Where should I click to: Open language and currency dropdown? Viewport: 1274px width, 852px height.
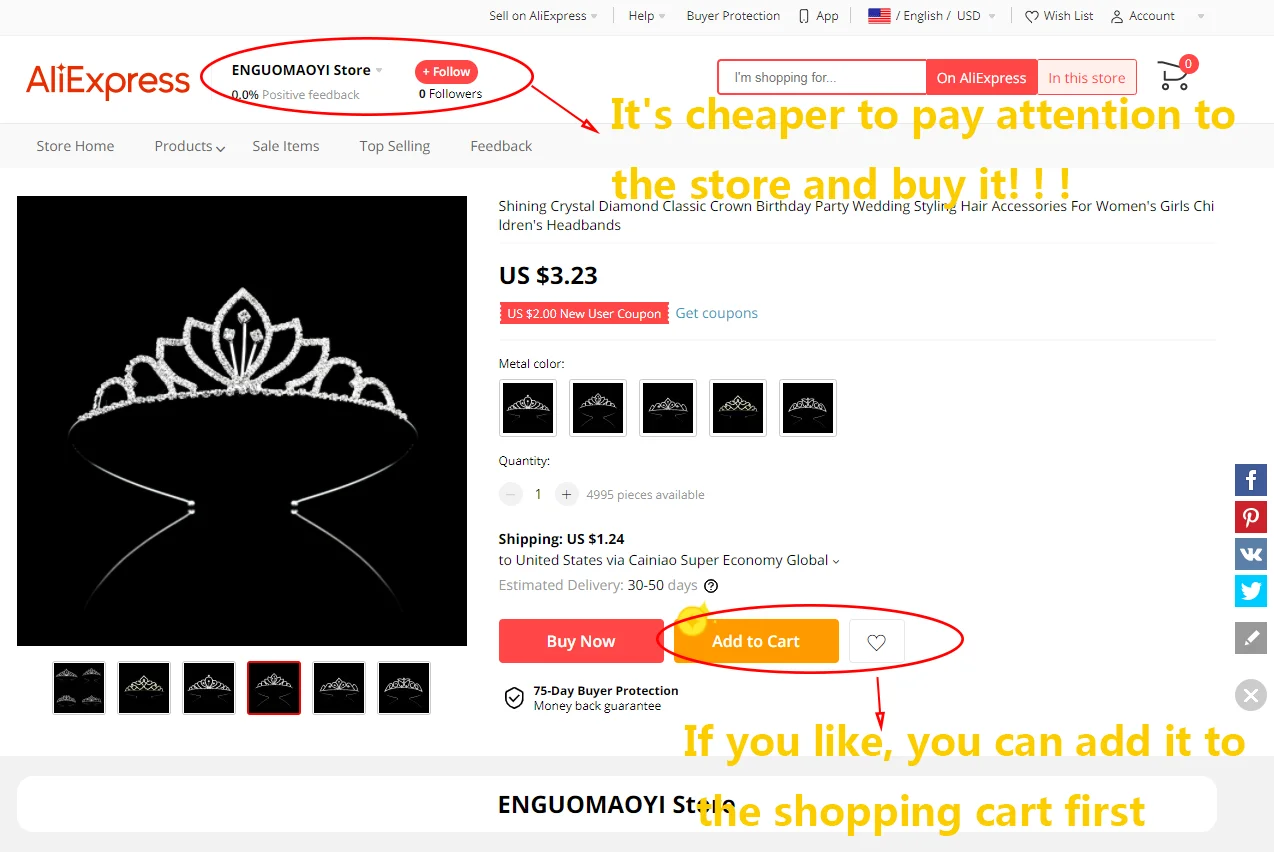[932, 16]
